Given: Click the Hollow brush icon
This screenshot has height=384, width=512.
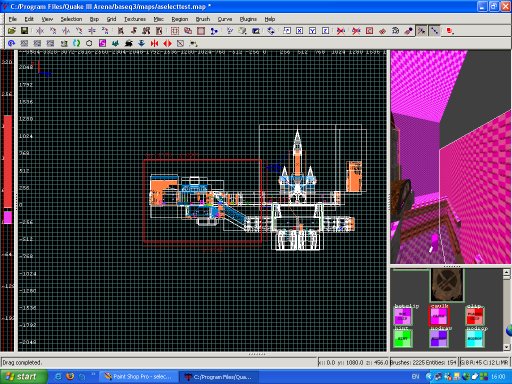Looking at the screenshot, I should [x=201, y=31].
